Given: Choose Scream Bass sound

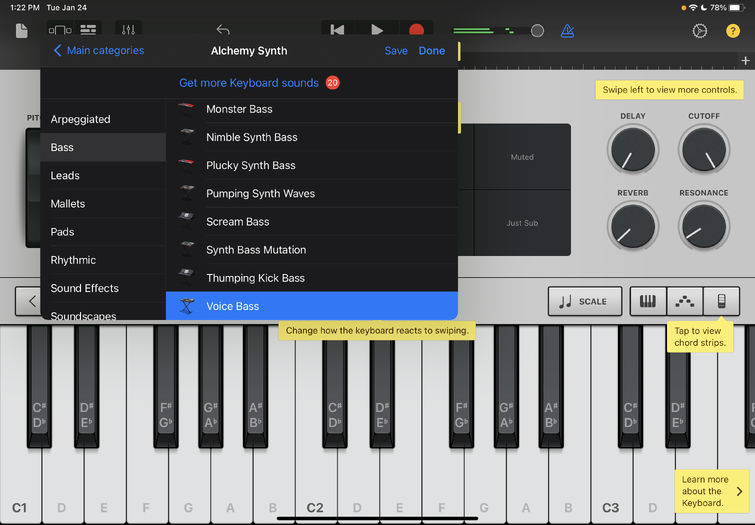Looking at the screenshot, I should pos(312,222).
